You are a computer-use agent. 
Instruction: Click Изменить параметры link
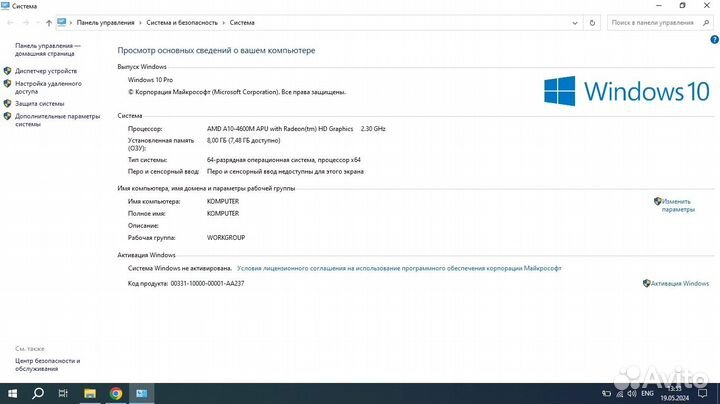tap(678, 205)
